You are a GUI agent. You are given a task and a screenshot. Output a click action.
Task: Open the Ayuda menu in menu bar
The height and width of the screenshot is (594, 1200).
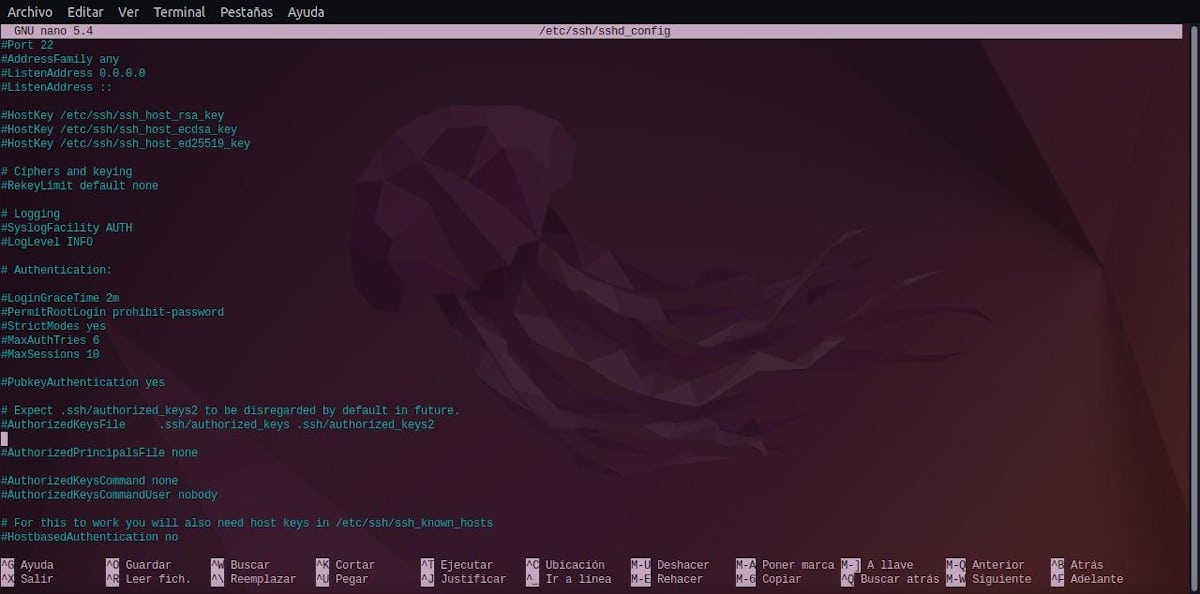click(305, 12)
